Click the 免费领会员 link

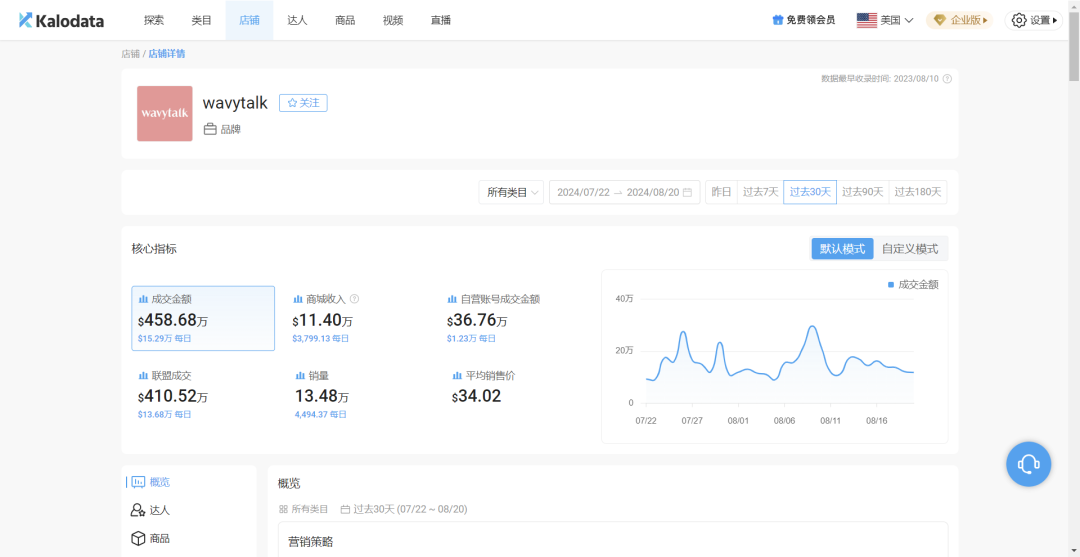pyautogui.click(x=804, y=21)
